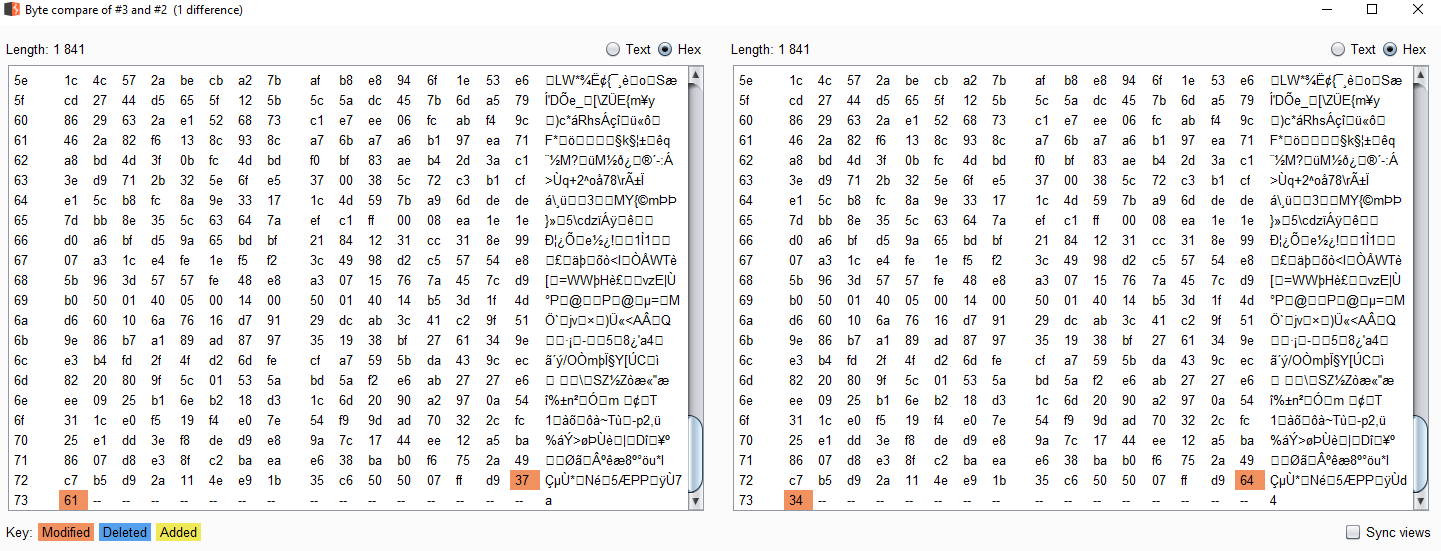The image size is (1441, 551).
Task: Click the window title Byte compare text
Action: point(133,10)
